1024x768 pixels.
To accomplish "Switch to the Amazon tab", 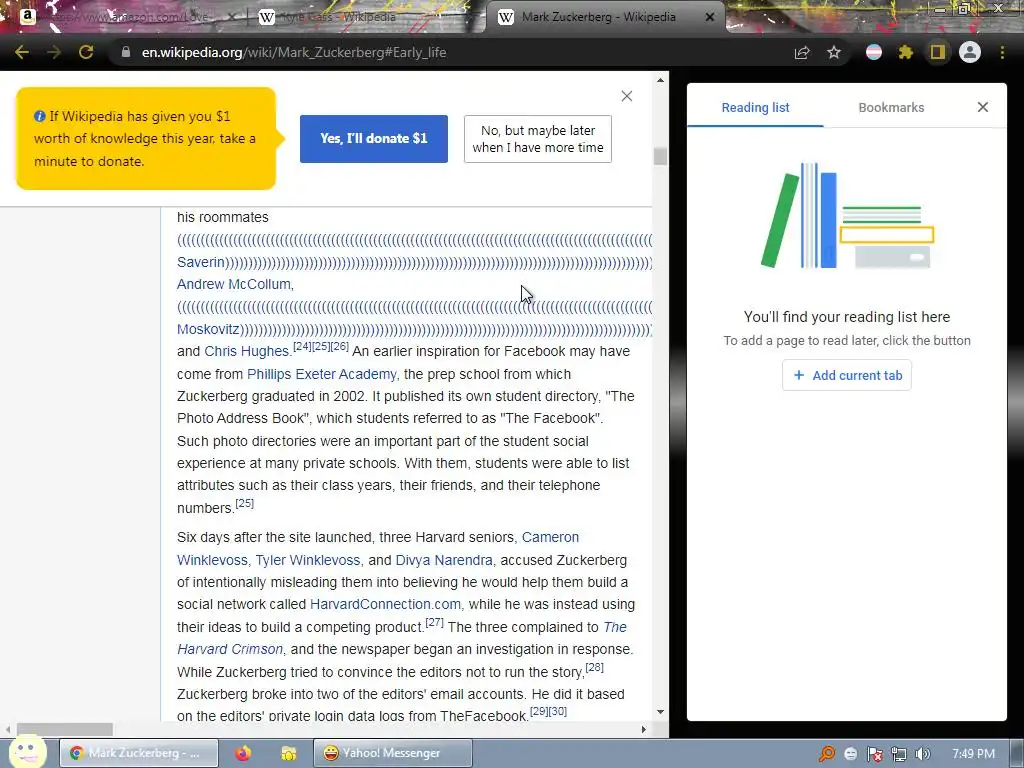I will click(124, 17).
